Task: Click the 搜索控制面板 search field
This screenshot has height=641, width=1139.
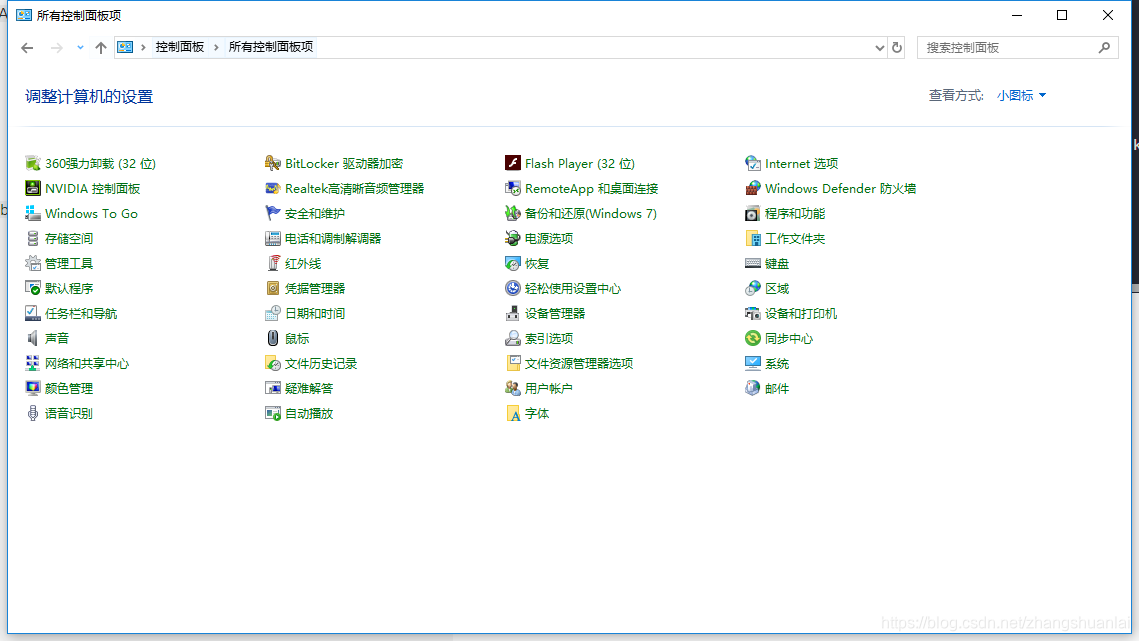Action: tap(1018, 47)
